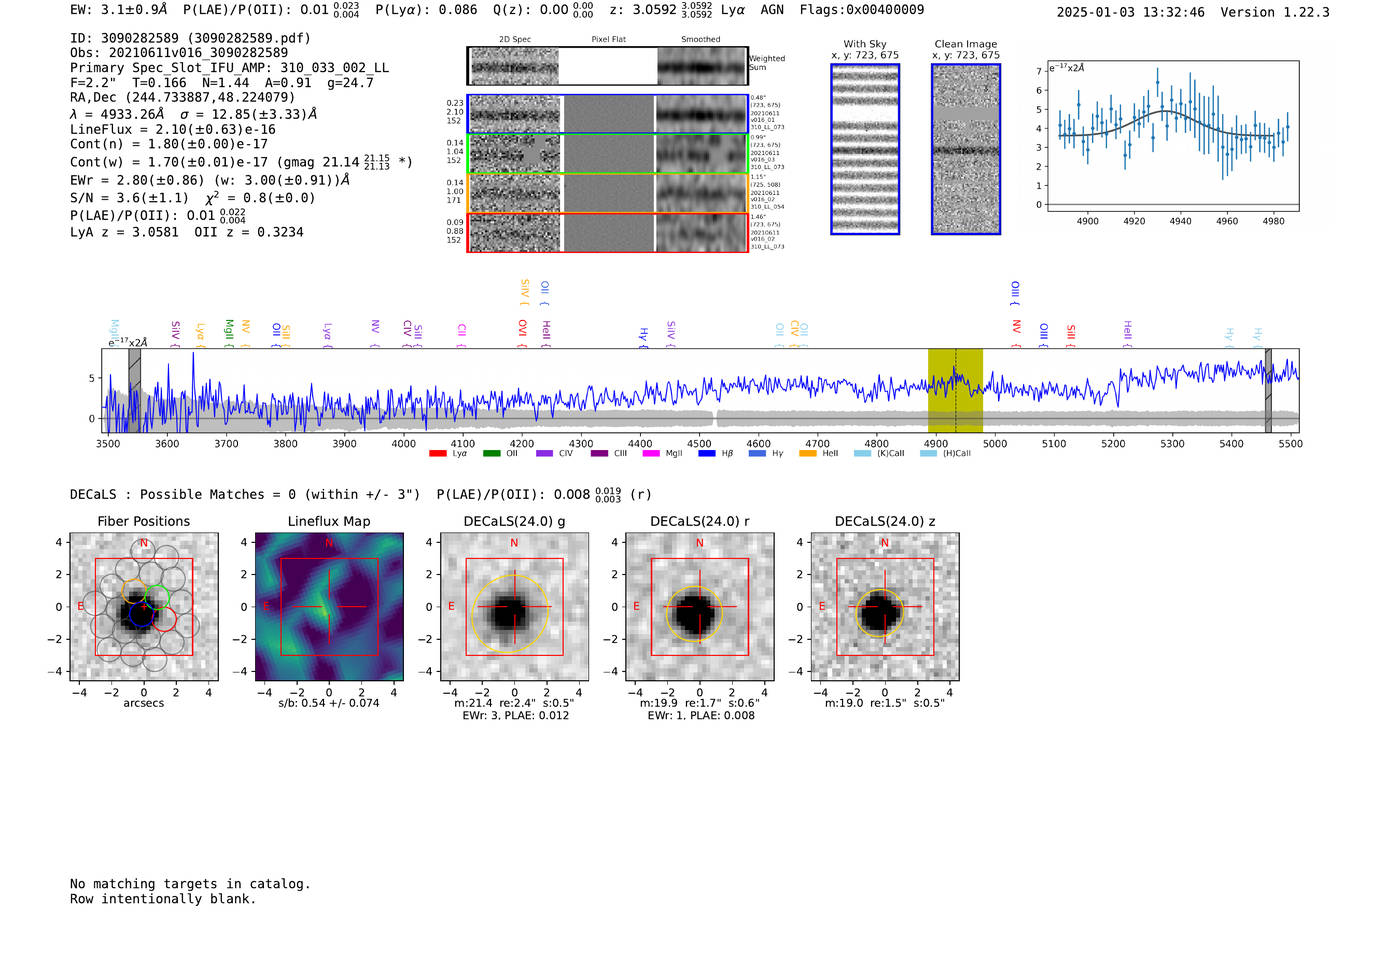Image resolution: width=1400 pixels, height=953 pixels.
Task: Open the Fiber Positions cutout image
Action: tap(144, 607)
